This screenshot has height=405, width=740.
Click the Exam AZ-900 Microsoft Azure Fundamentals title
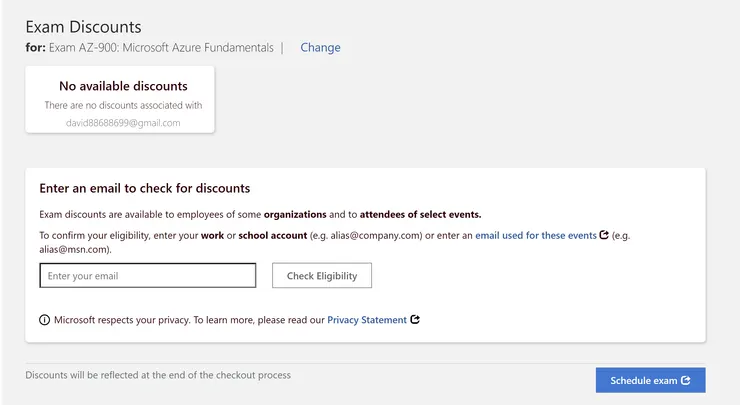pos(161,47)
